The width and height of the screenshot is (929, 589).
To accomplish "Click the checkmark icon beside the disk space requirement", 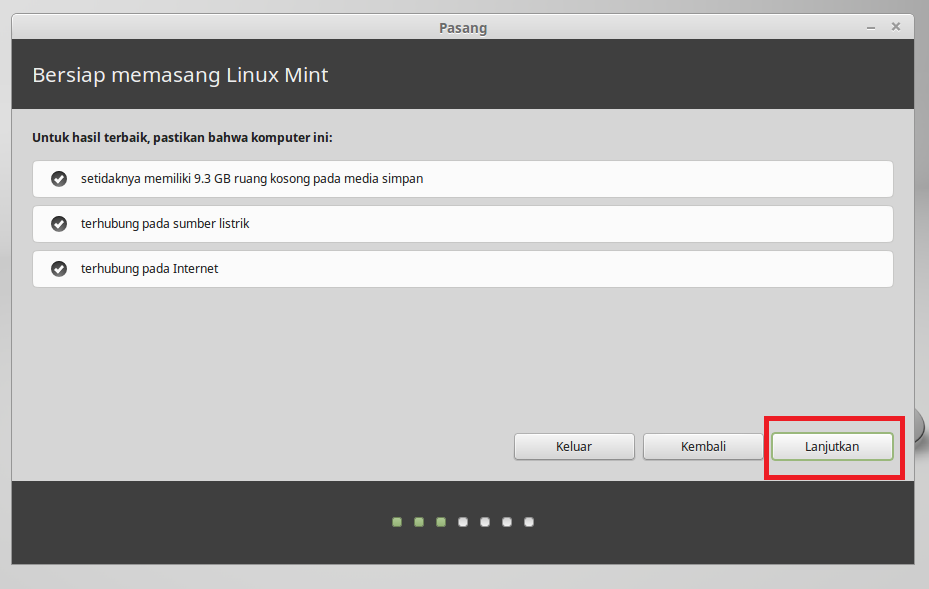I will coord(59,179).
